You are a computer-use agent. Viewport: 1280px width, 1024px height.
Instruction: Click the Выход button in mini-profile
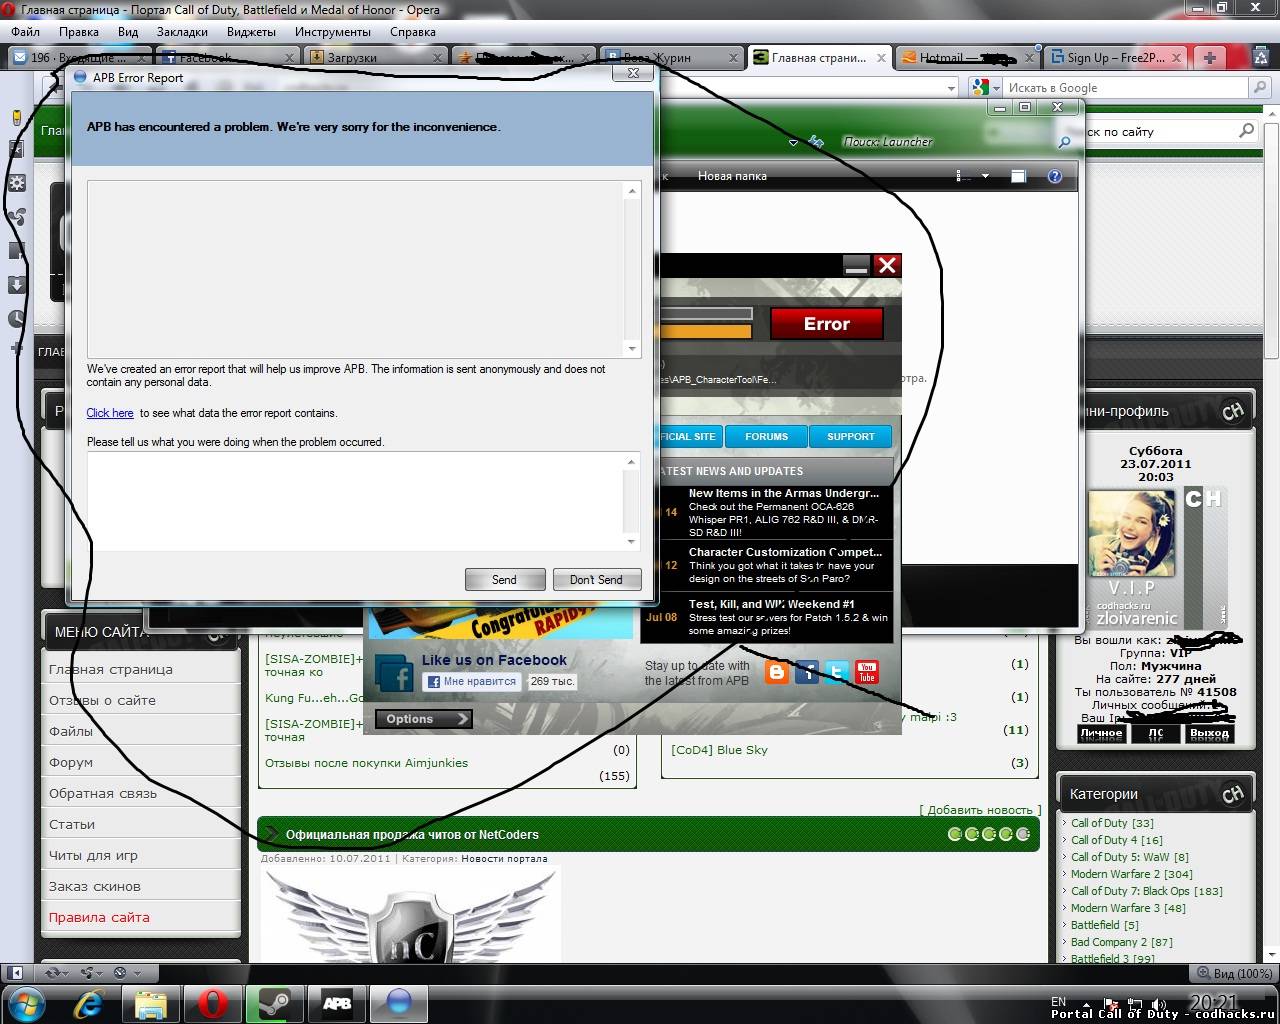click(1209, 733)
